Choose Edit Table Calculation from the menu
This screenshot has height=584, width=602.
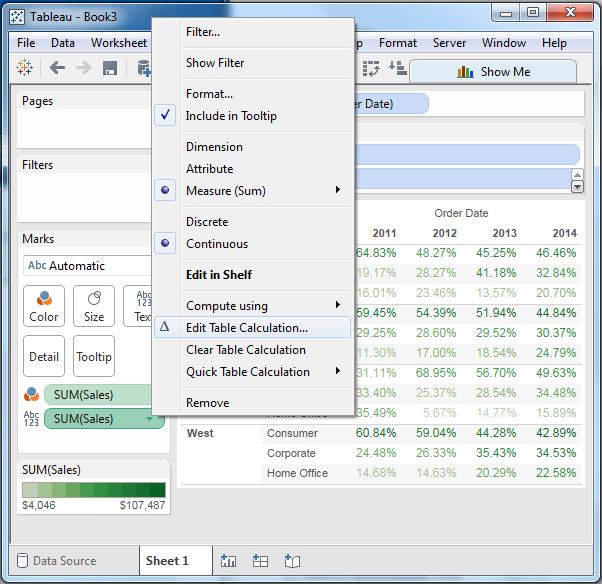point(247,328)
